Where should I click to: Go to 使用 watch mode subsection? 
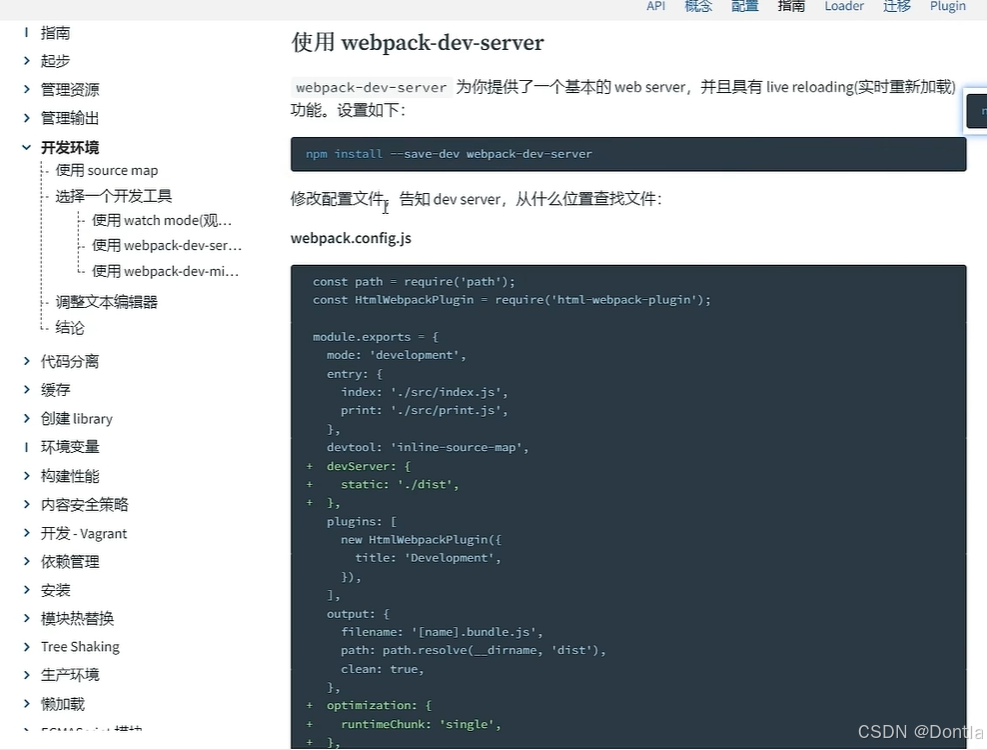tap(162, 220)
